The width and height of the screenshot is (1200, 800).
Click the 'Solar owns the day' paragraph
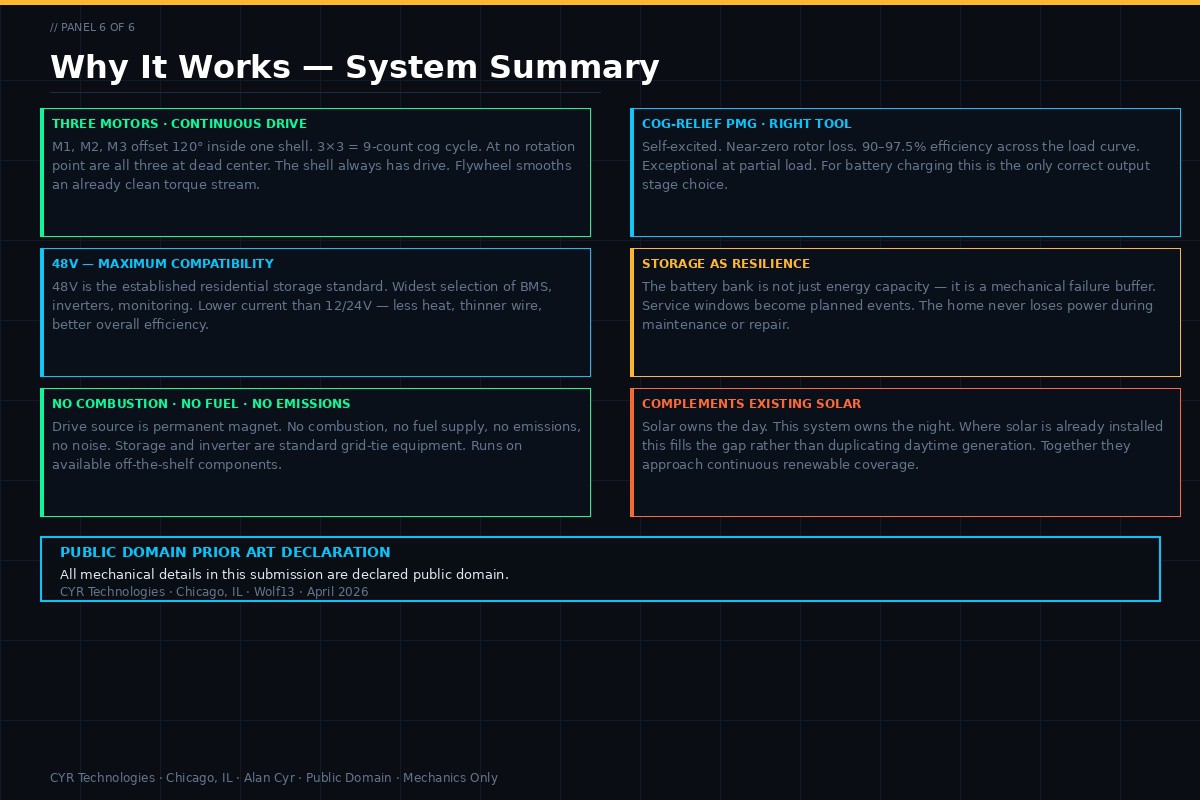tap(902, 446)
